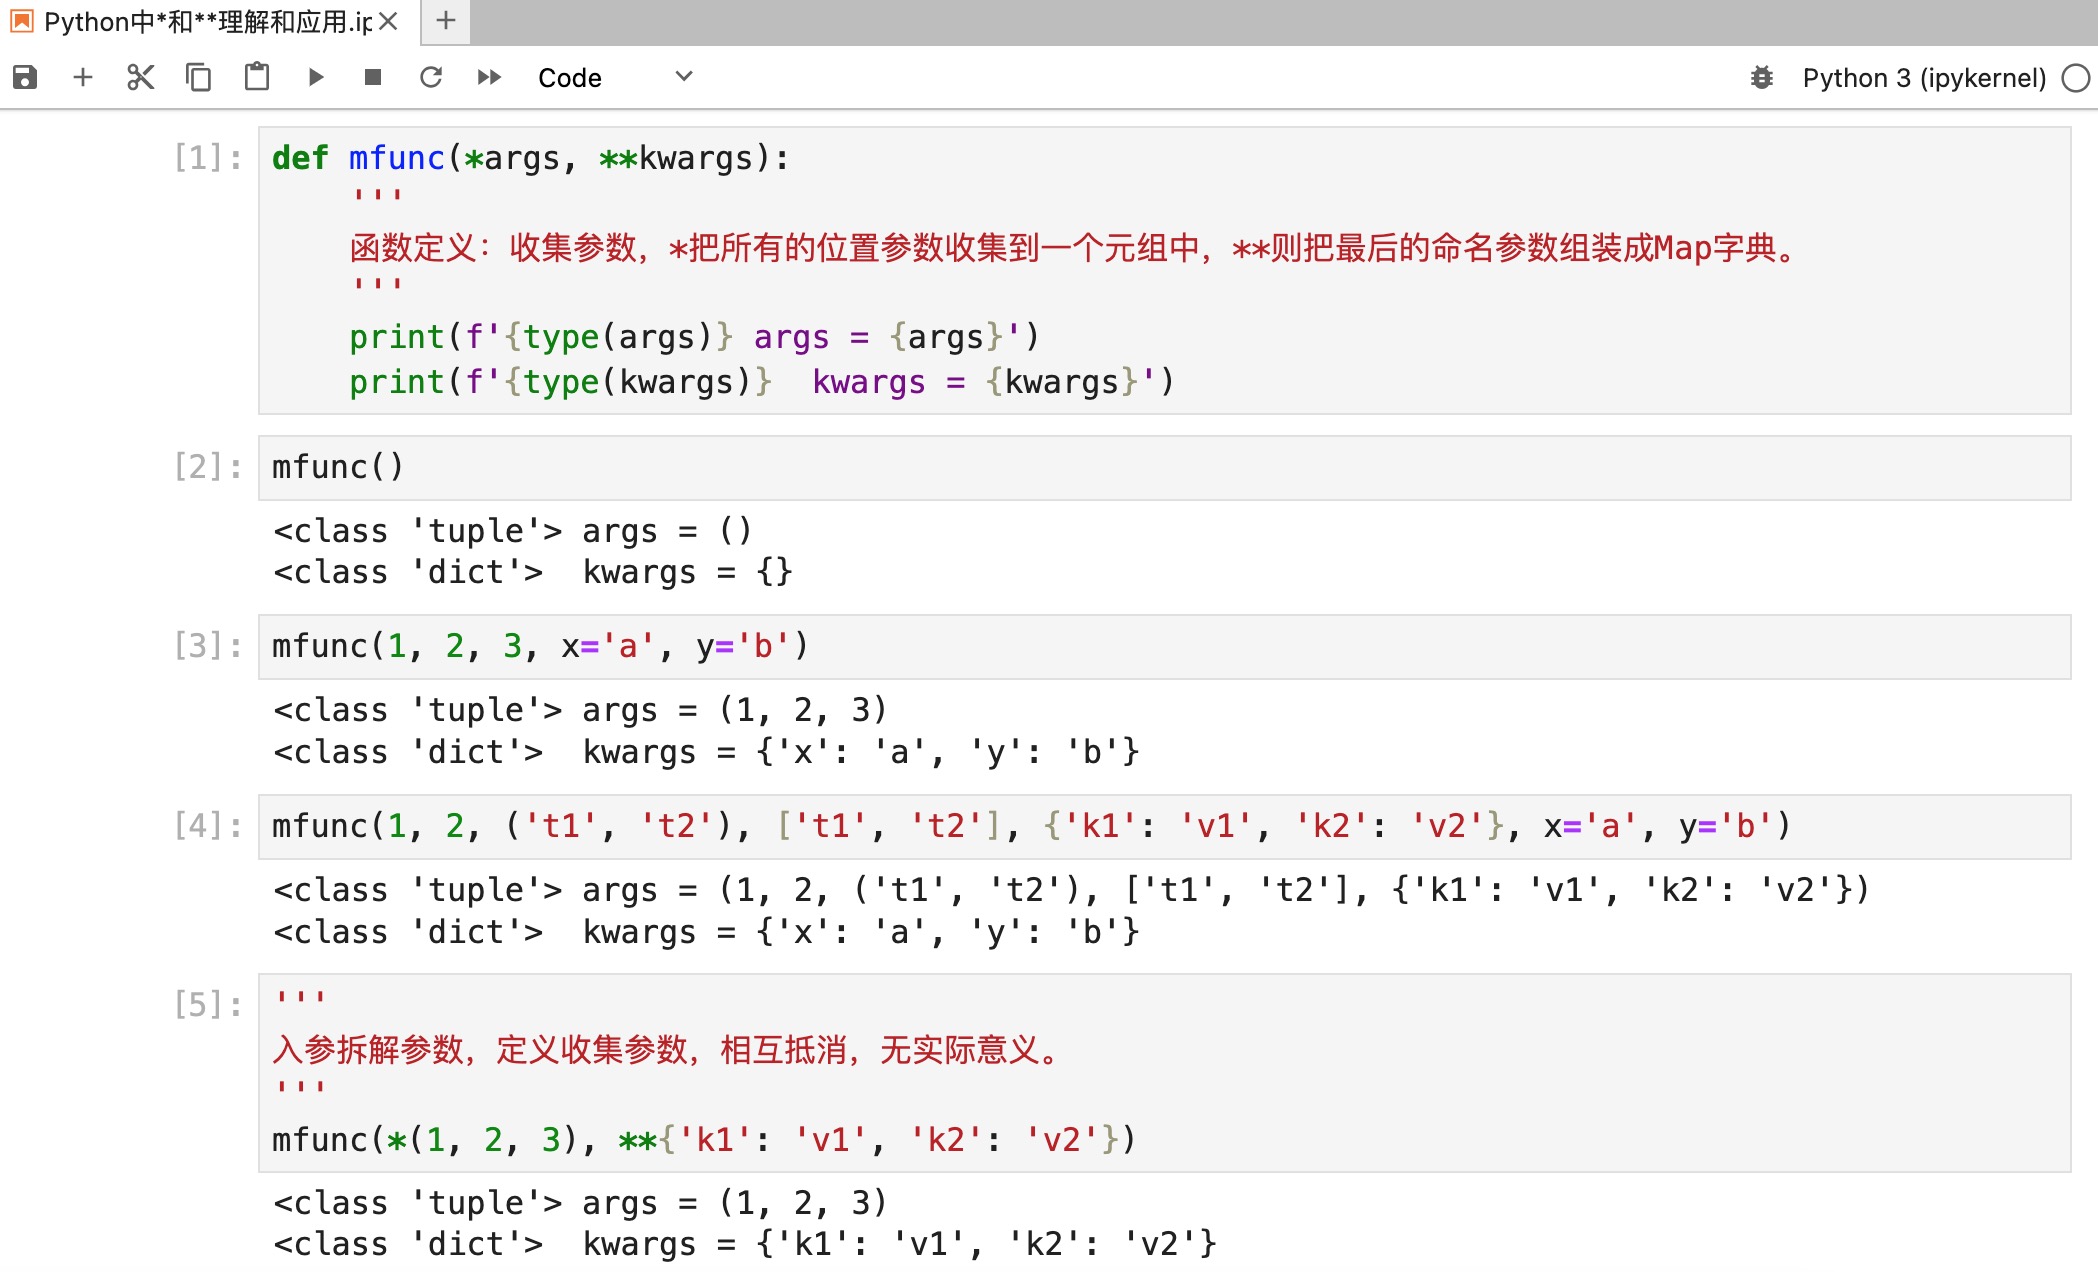Click cell 3 output 'args = (1, 2, 3)'

(x=580, y=710)
